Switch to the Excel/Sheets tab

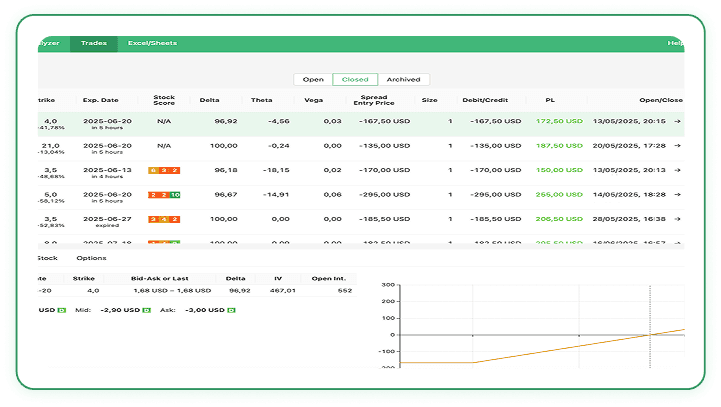point(152,43)
